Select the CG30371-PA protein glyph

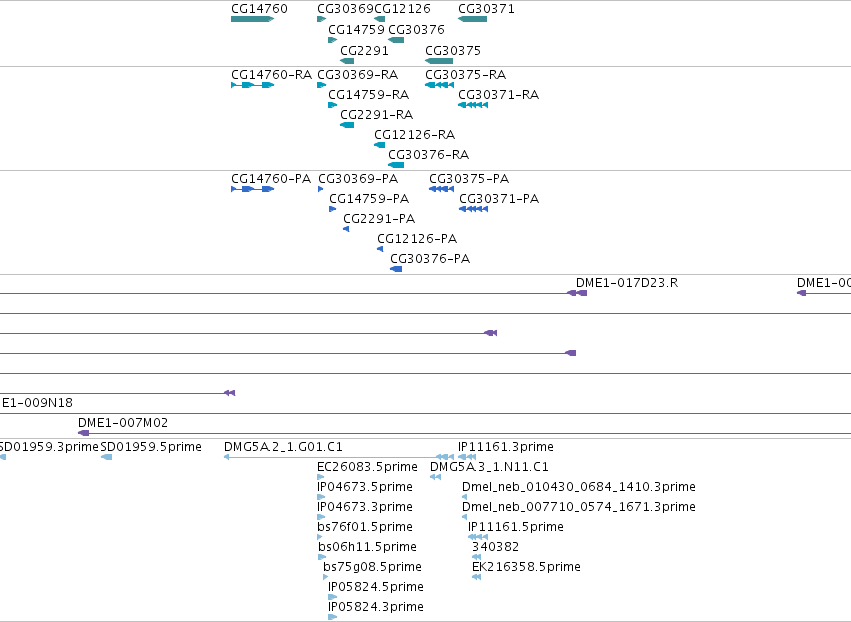[x=473, y=209]
